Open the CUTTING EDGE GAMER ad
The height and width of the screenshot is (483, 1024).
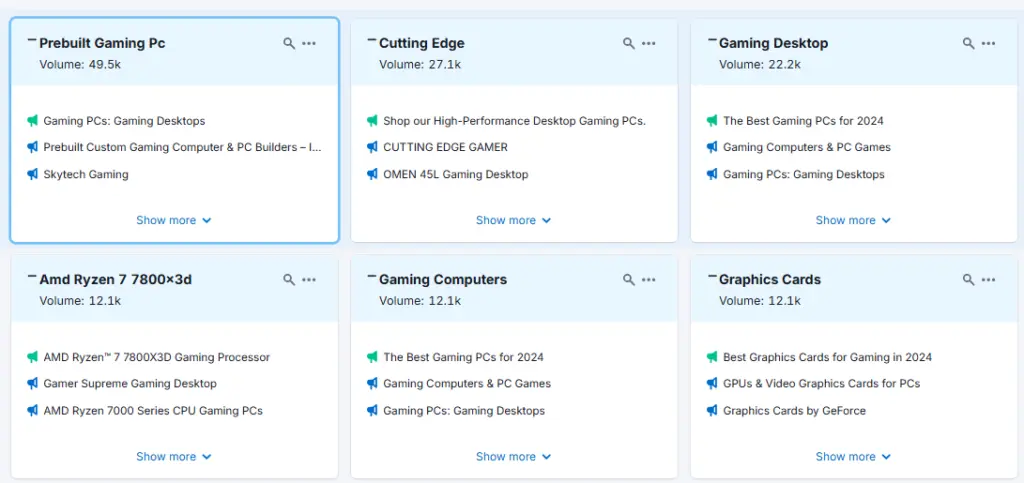point(445,147)
